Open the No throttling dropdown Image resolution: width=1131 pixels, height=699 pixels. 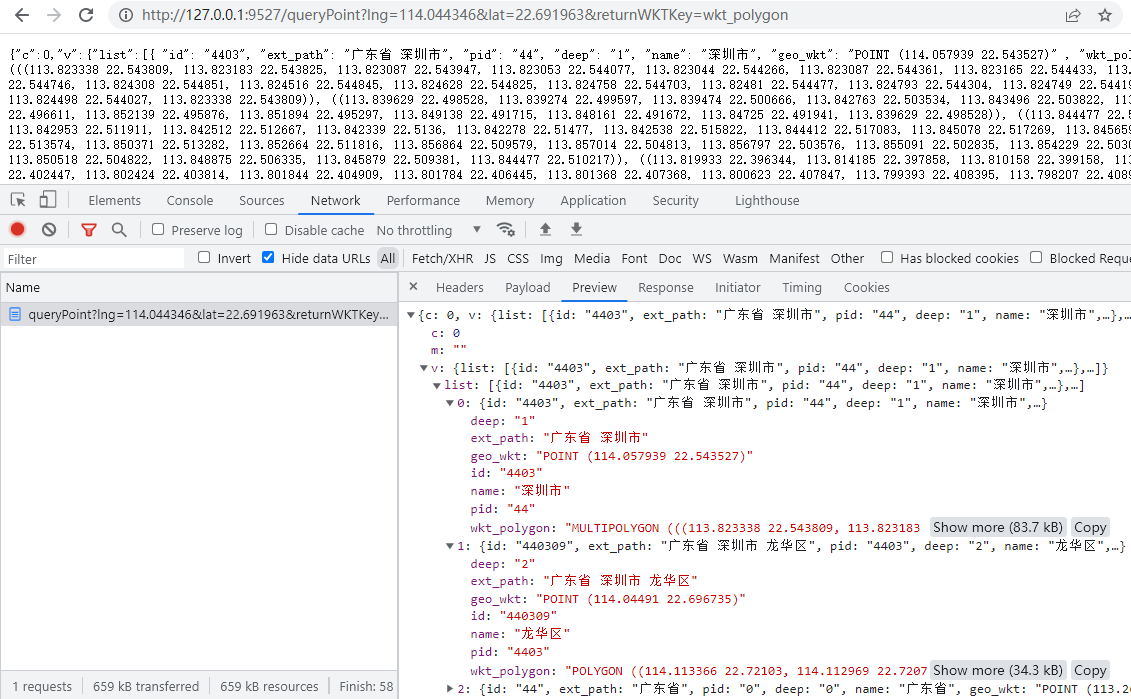click(428, 230)
